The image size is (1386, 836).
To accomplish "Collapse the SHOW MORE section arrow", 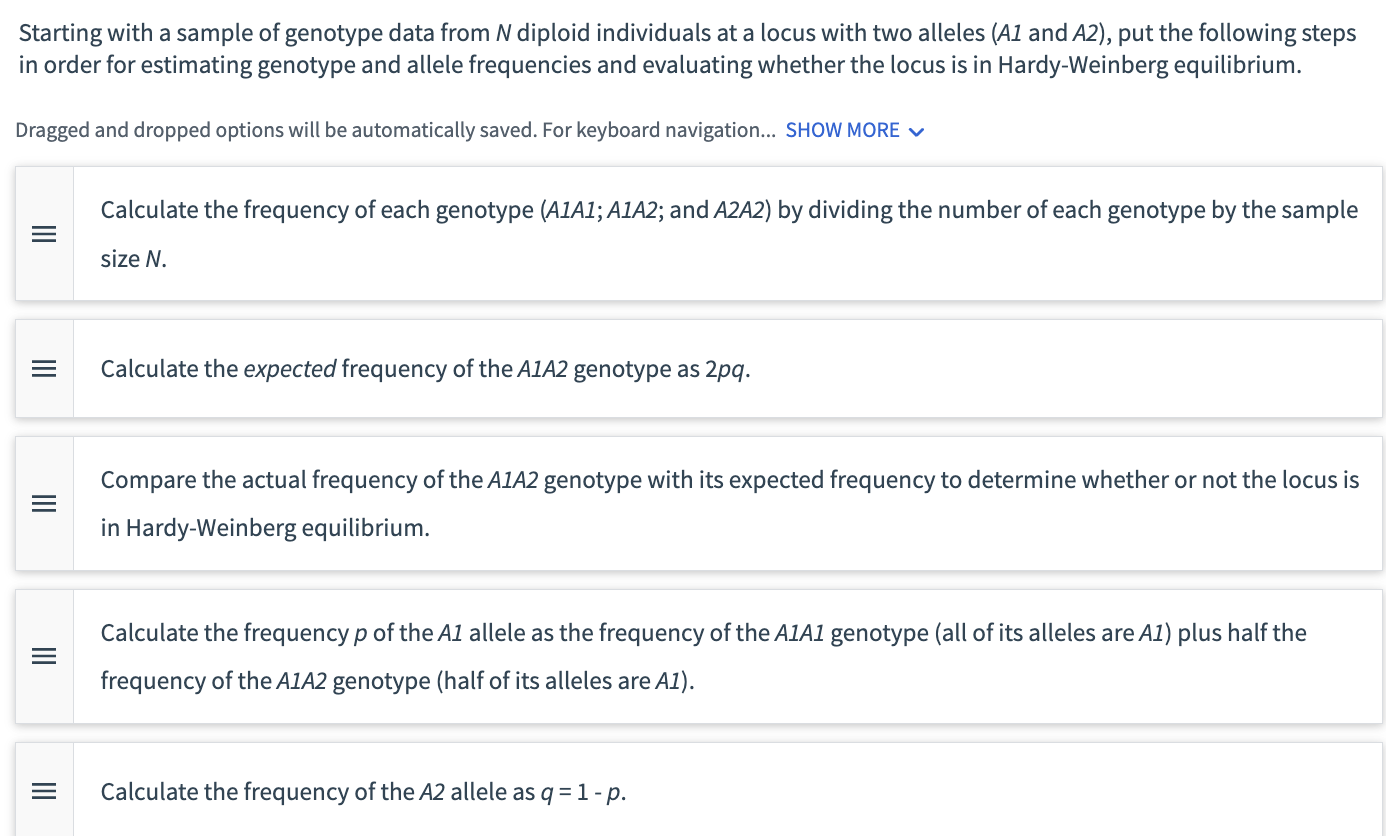I will point(916,130).
